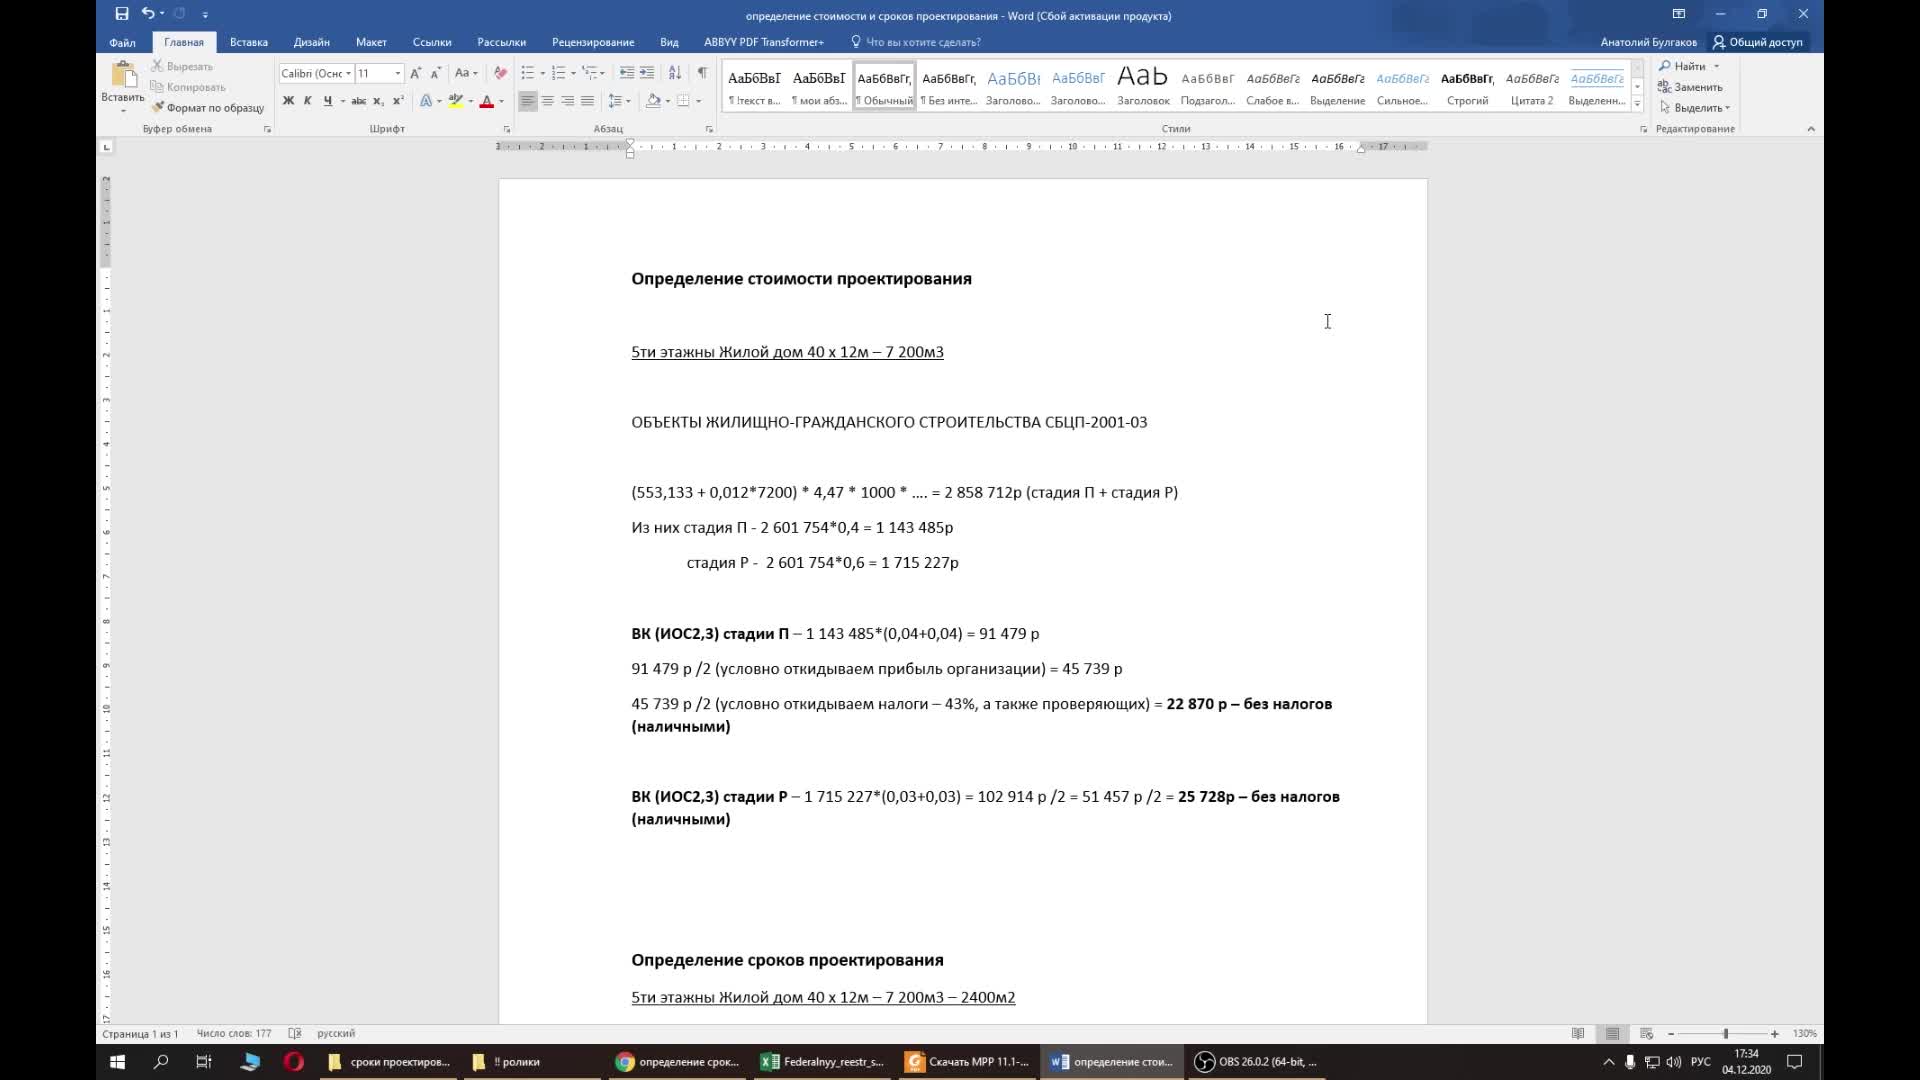Open the Рецензирование ribbon tab
The width and height of the screenshot is (1920, 1080).
click(x=592, y=42)
